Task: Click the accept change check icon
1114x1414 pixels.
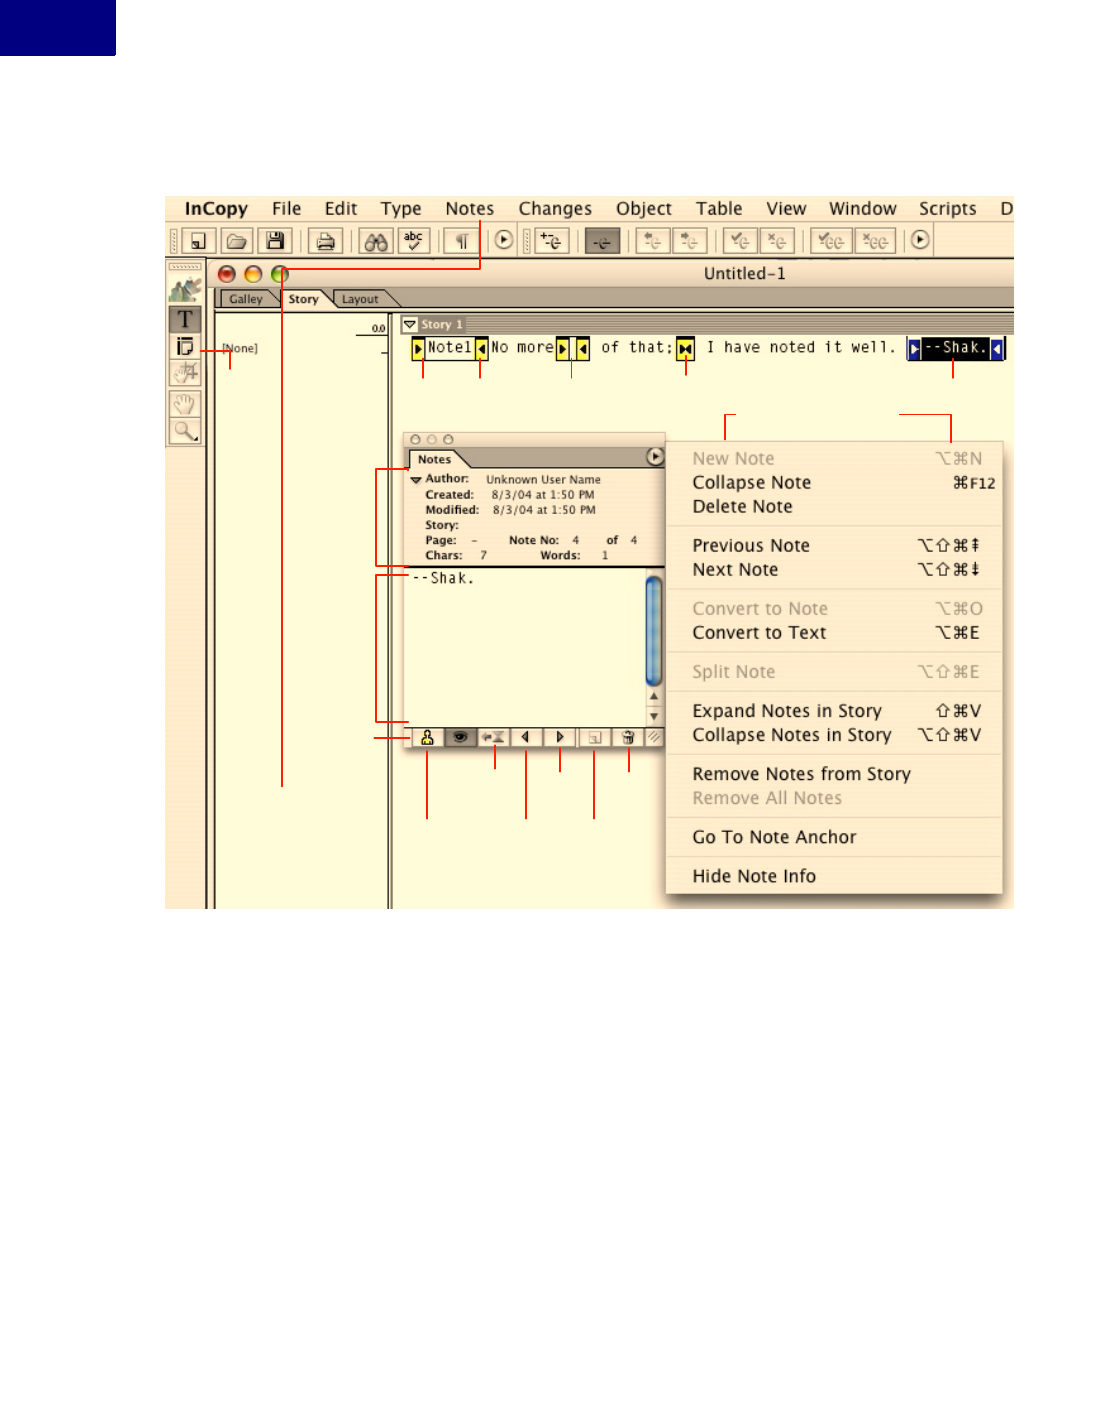Action: tap(740, 241)
